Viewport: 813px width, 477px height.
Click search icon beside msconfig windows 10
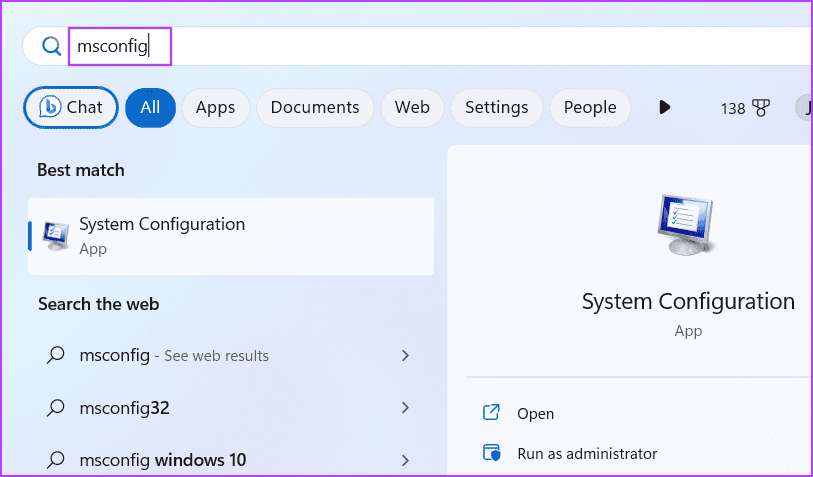[55, 459]
